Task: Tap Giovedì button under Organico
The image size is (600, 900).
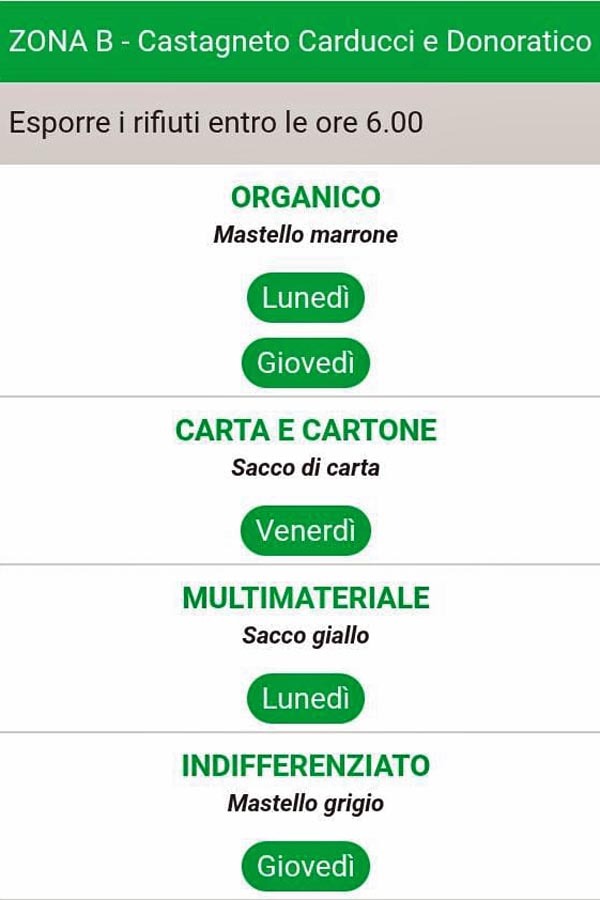Action: tap(305, 363)
